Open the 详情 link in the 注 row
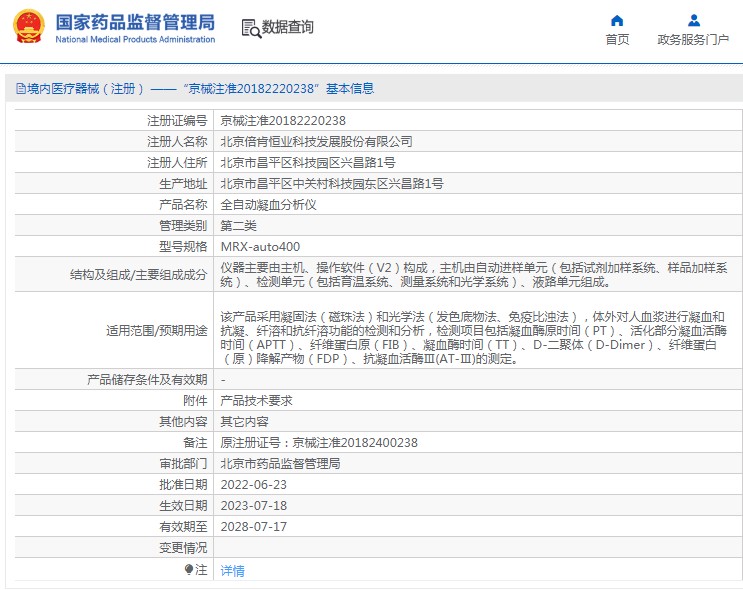 click(232, 571)
